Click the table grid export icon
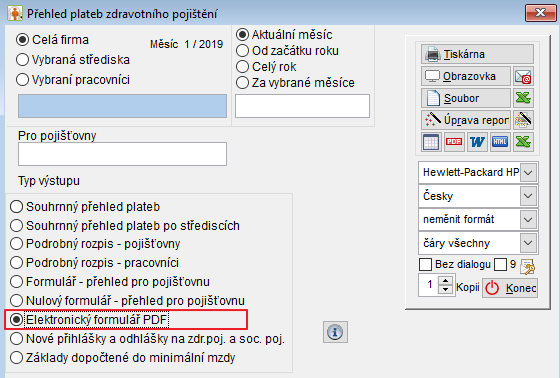The height and width of the screenshot is (378, 560). [x=431, y=142]
